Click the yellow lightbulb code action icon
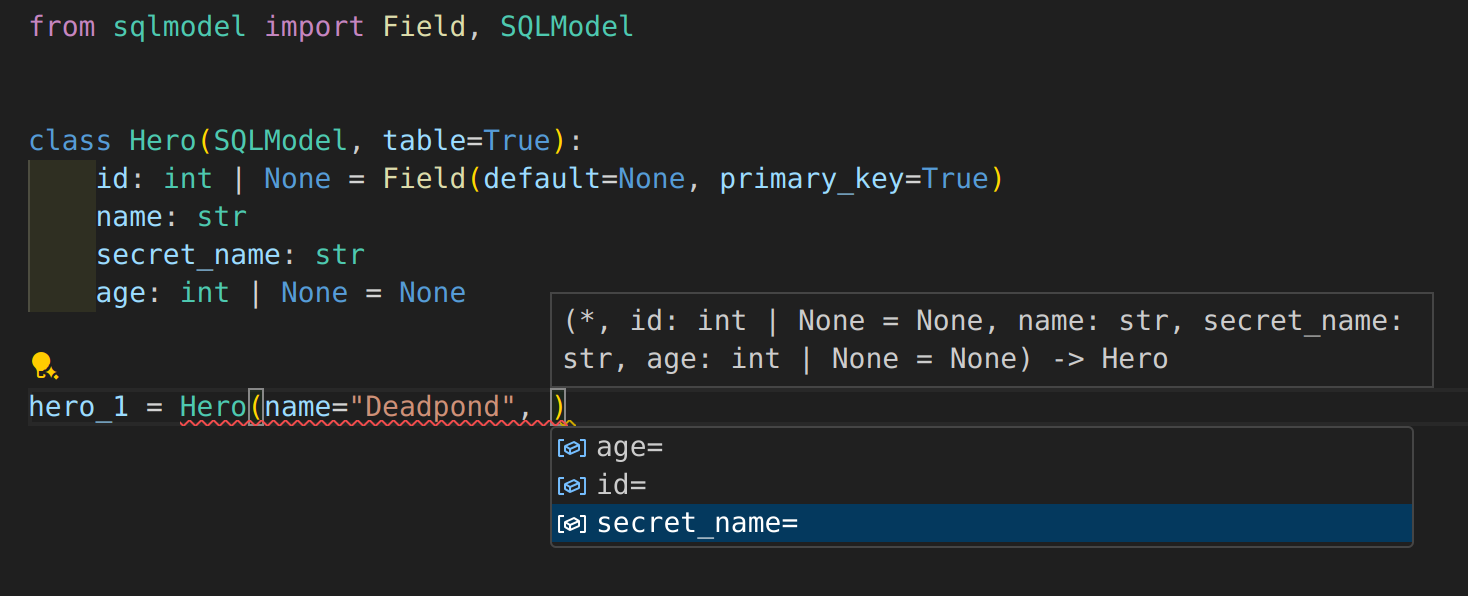Image resolution: width=1468 pixels, height=596 pixels. 43,365
